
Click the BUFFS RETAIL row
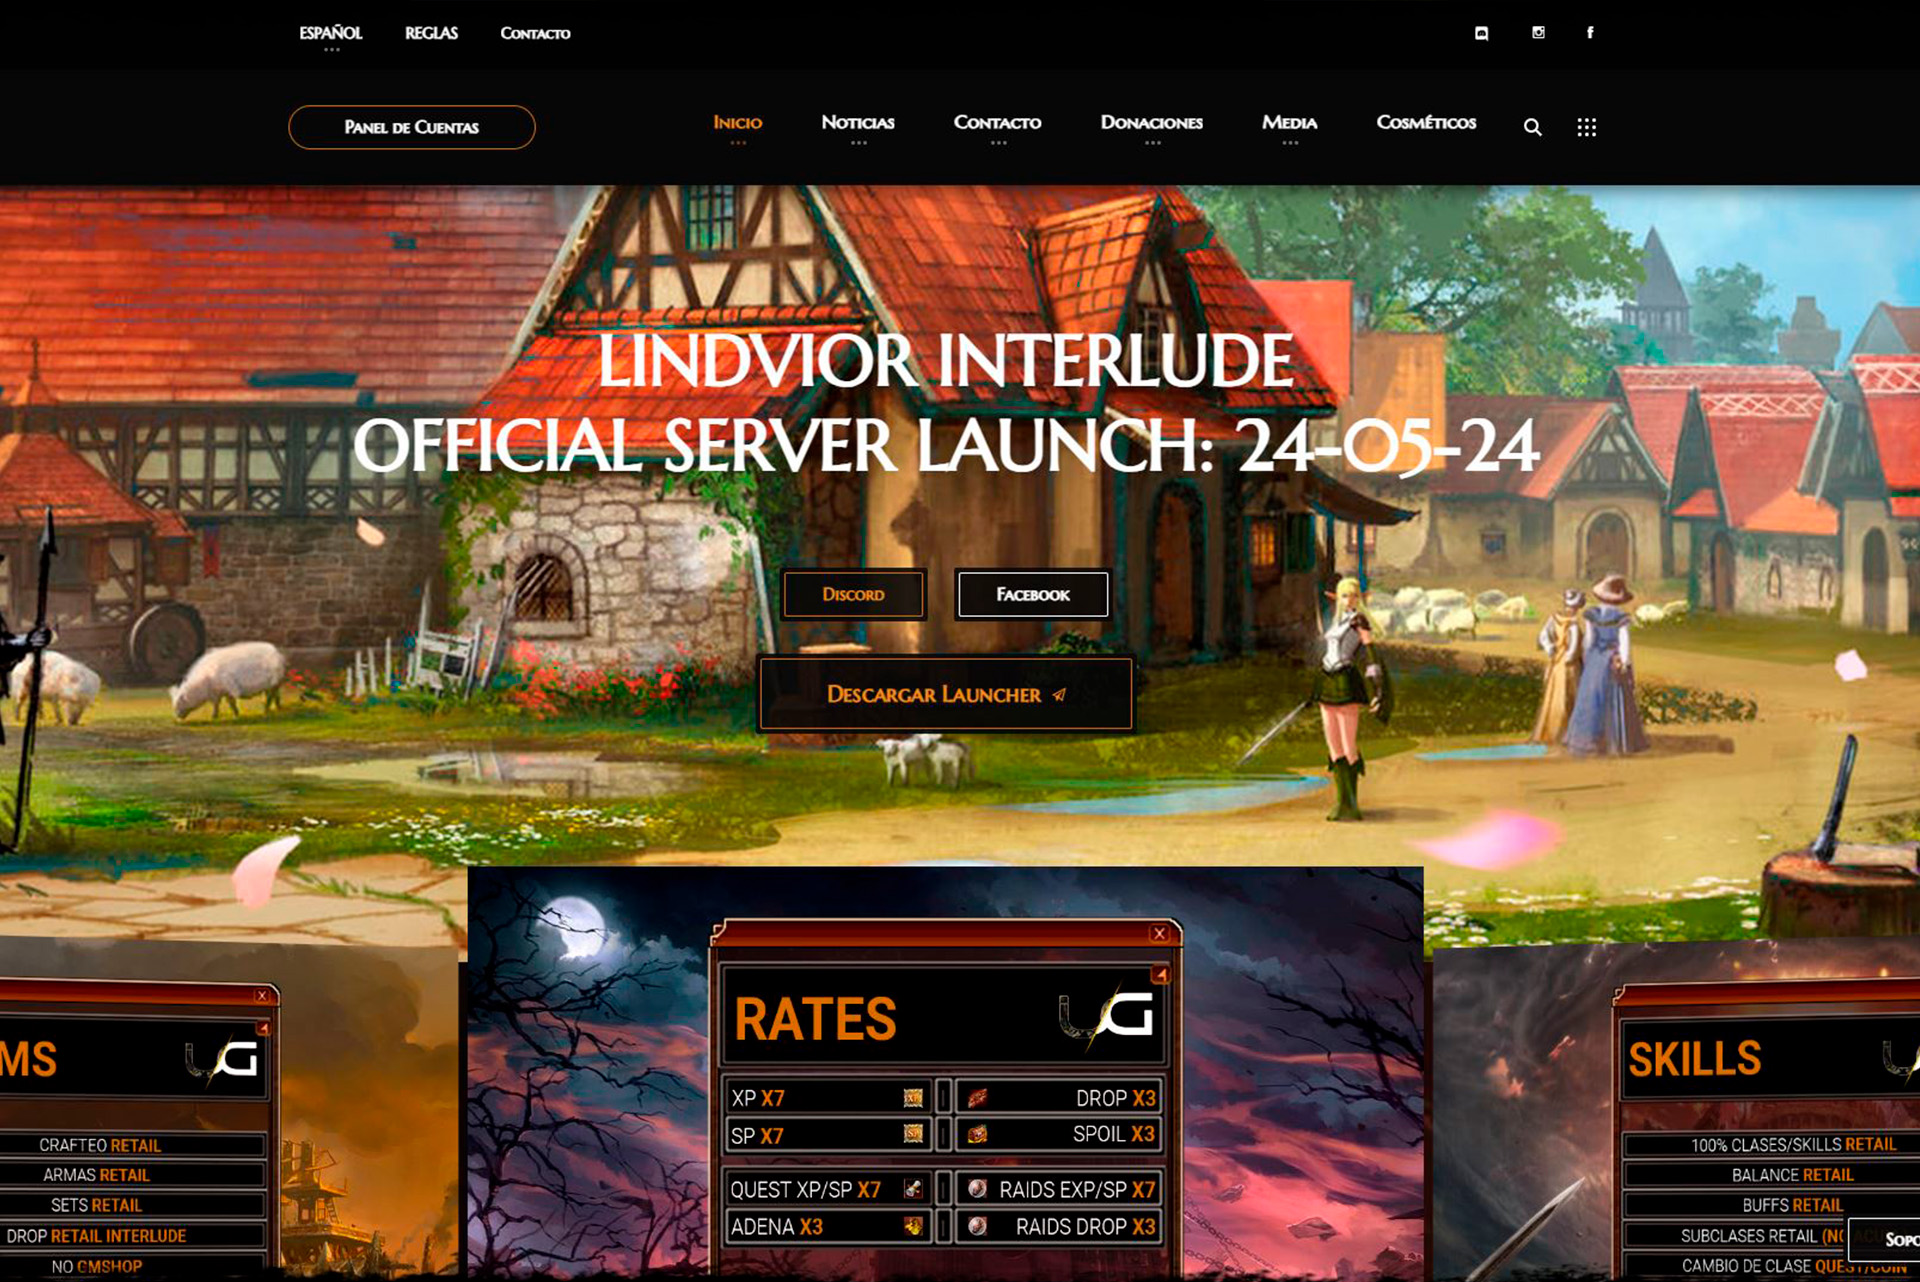1772,1205
